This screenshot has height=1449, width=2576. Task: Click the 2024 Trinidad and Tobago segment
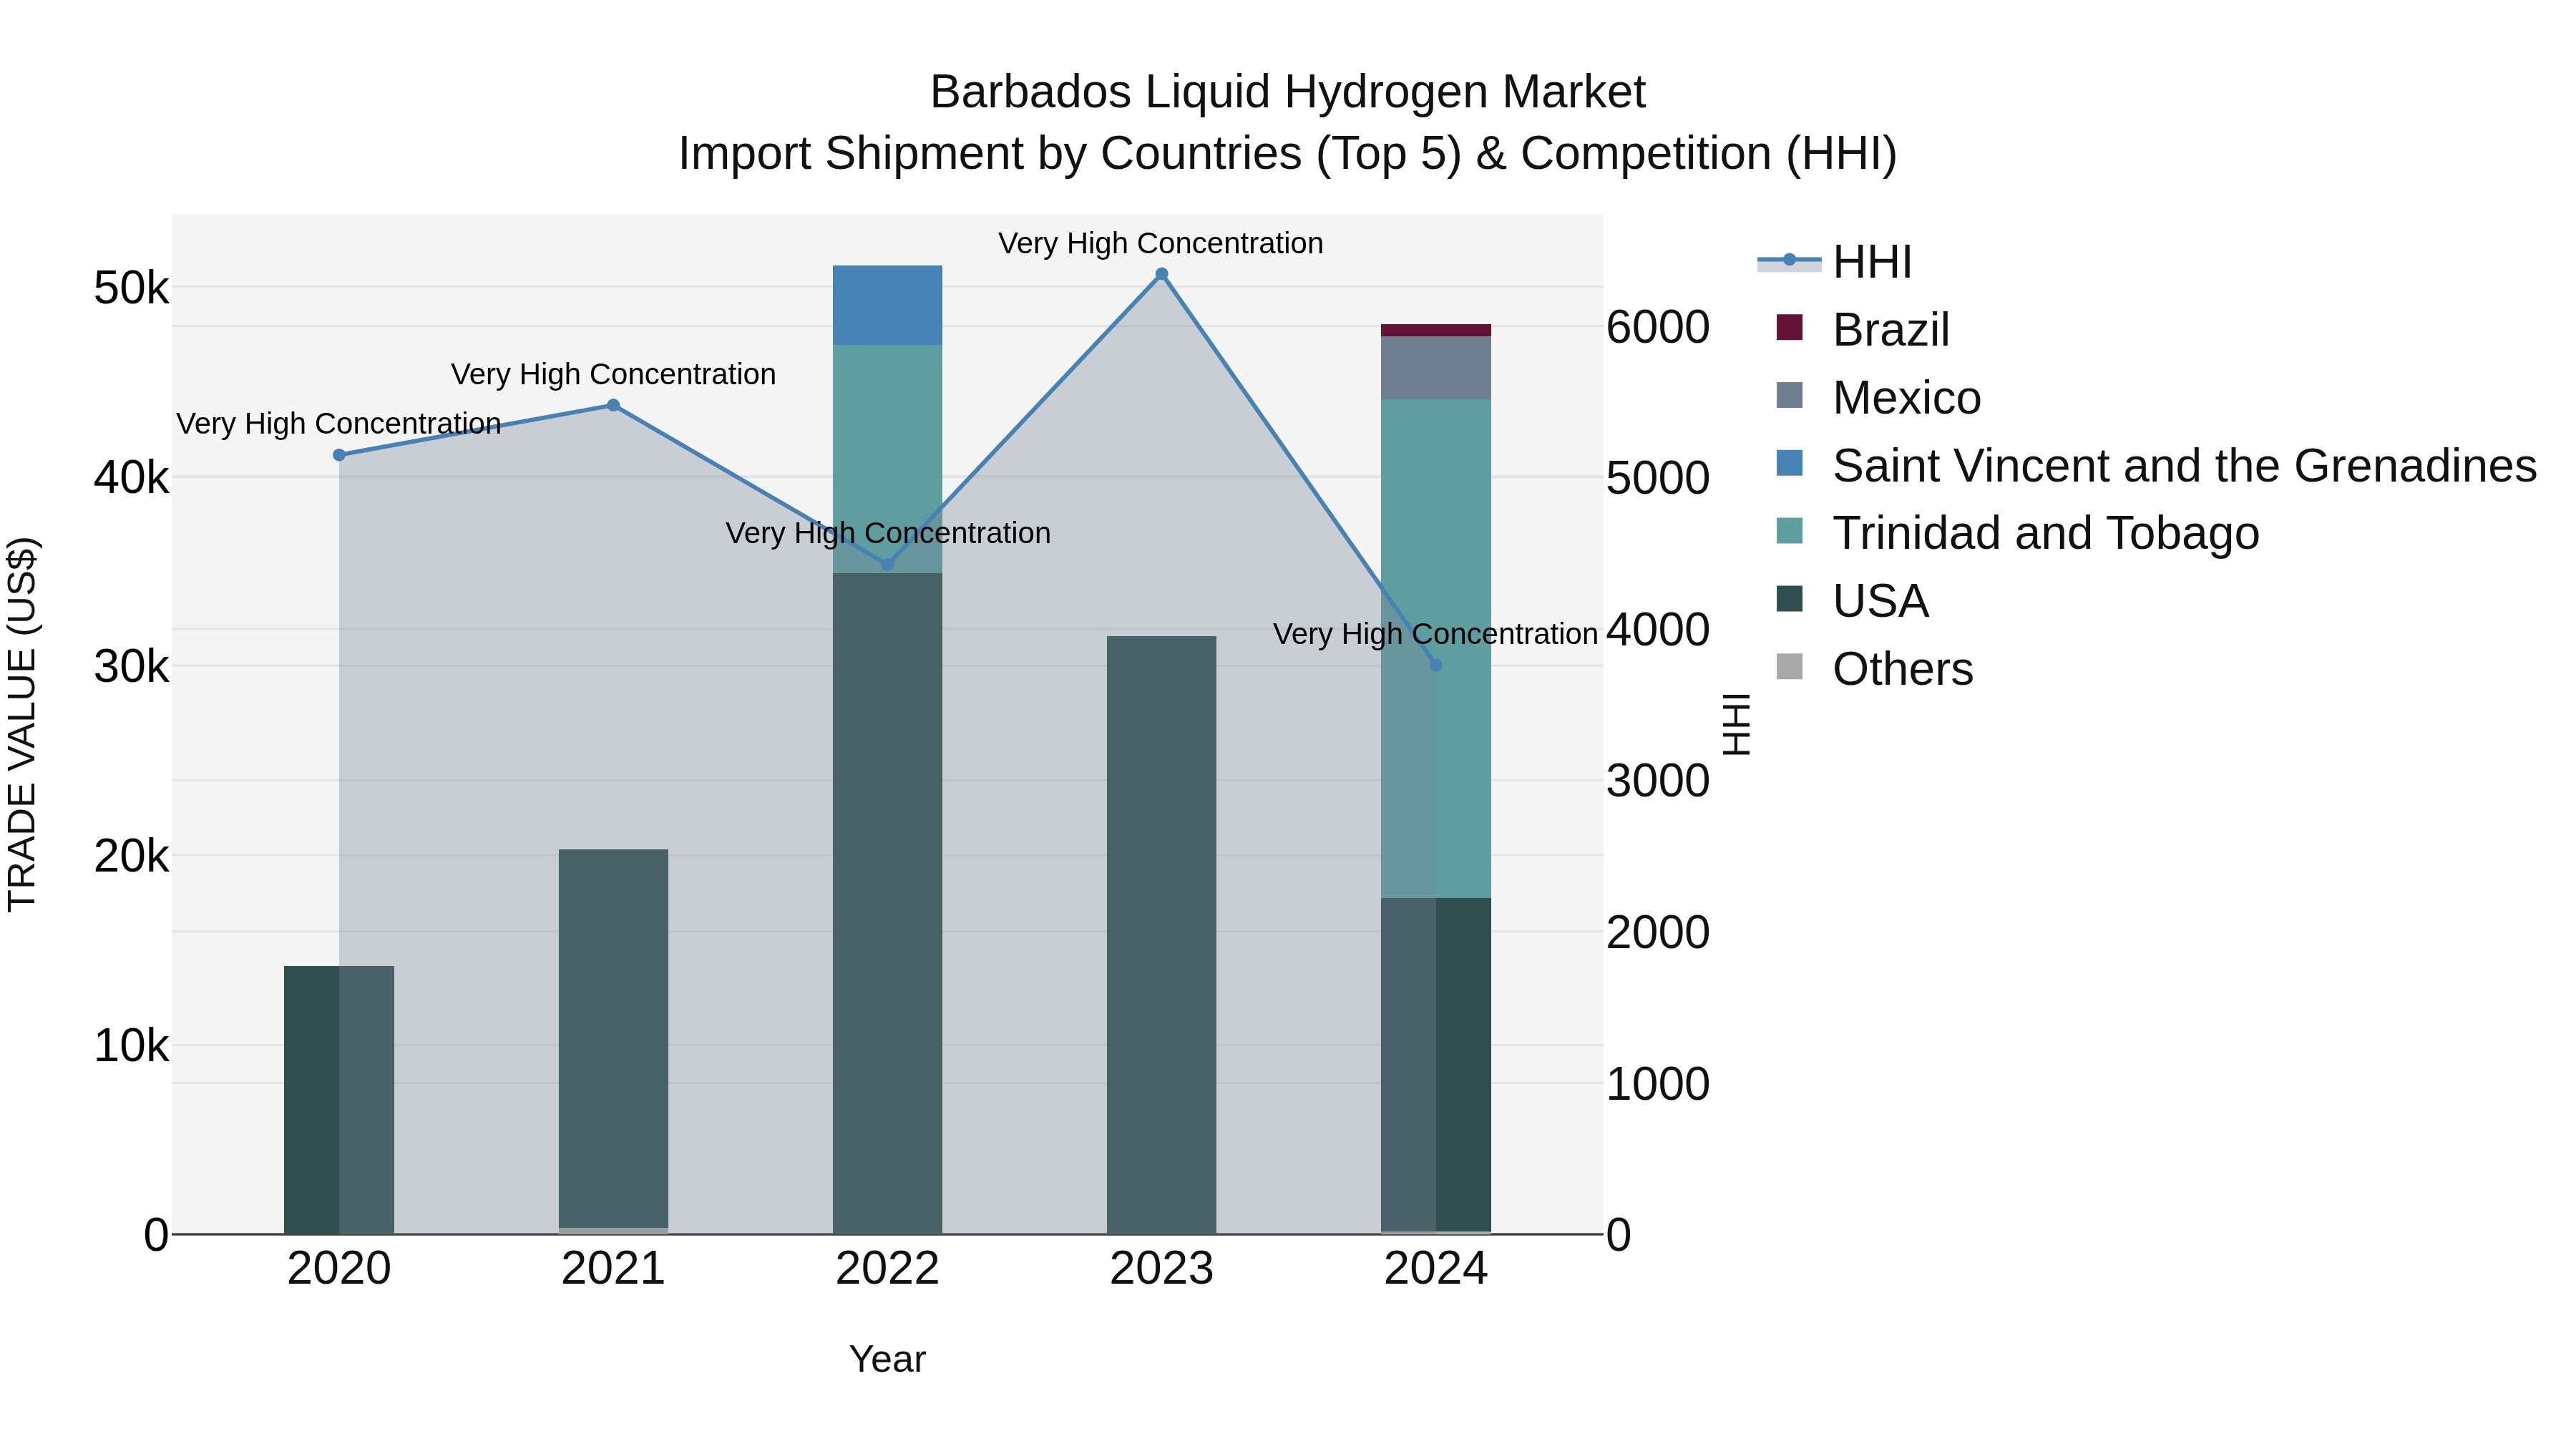click(1436, 649)
